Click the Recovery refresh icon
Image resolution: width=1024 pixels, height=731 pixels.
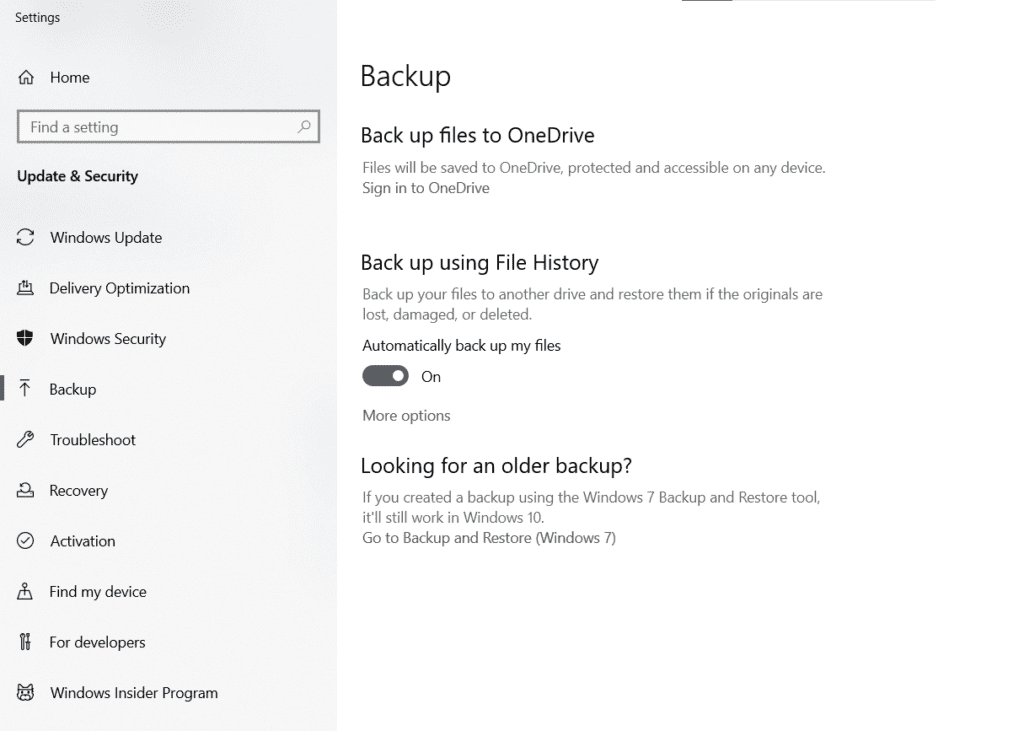[x=28, y=490]
